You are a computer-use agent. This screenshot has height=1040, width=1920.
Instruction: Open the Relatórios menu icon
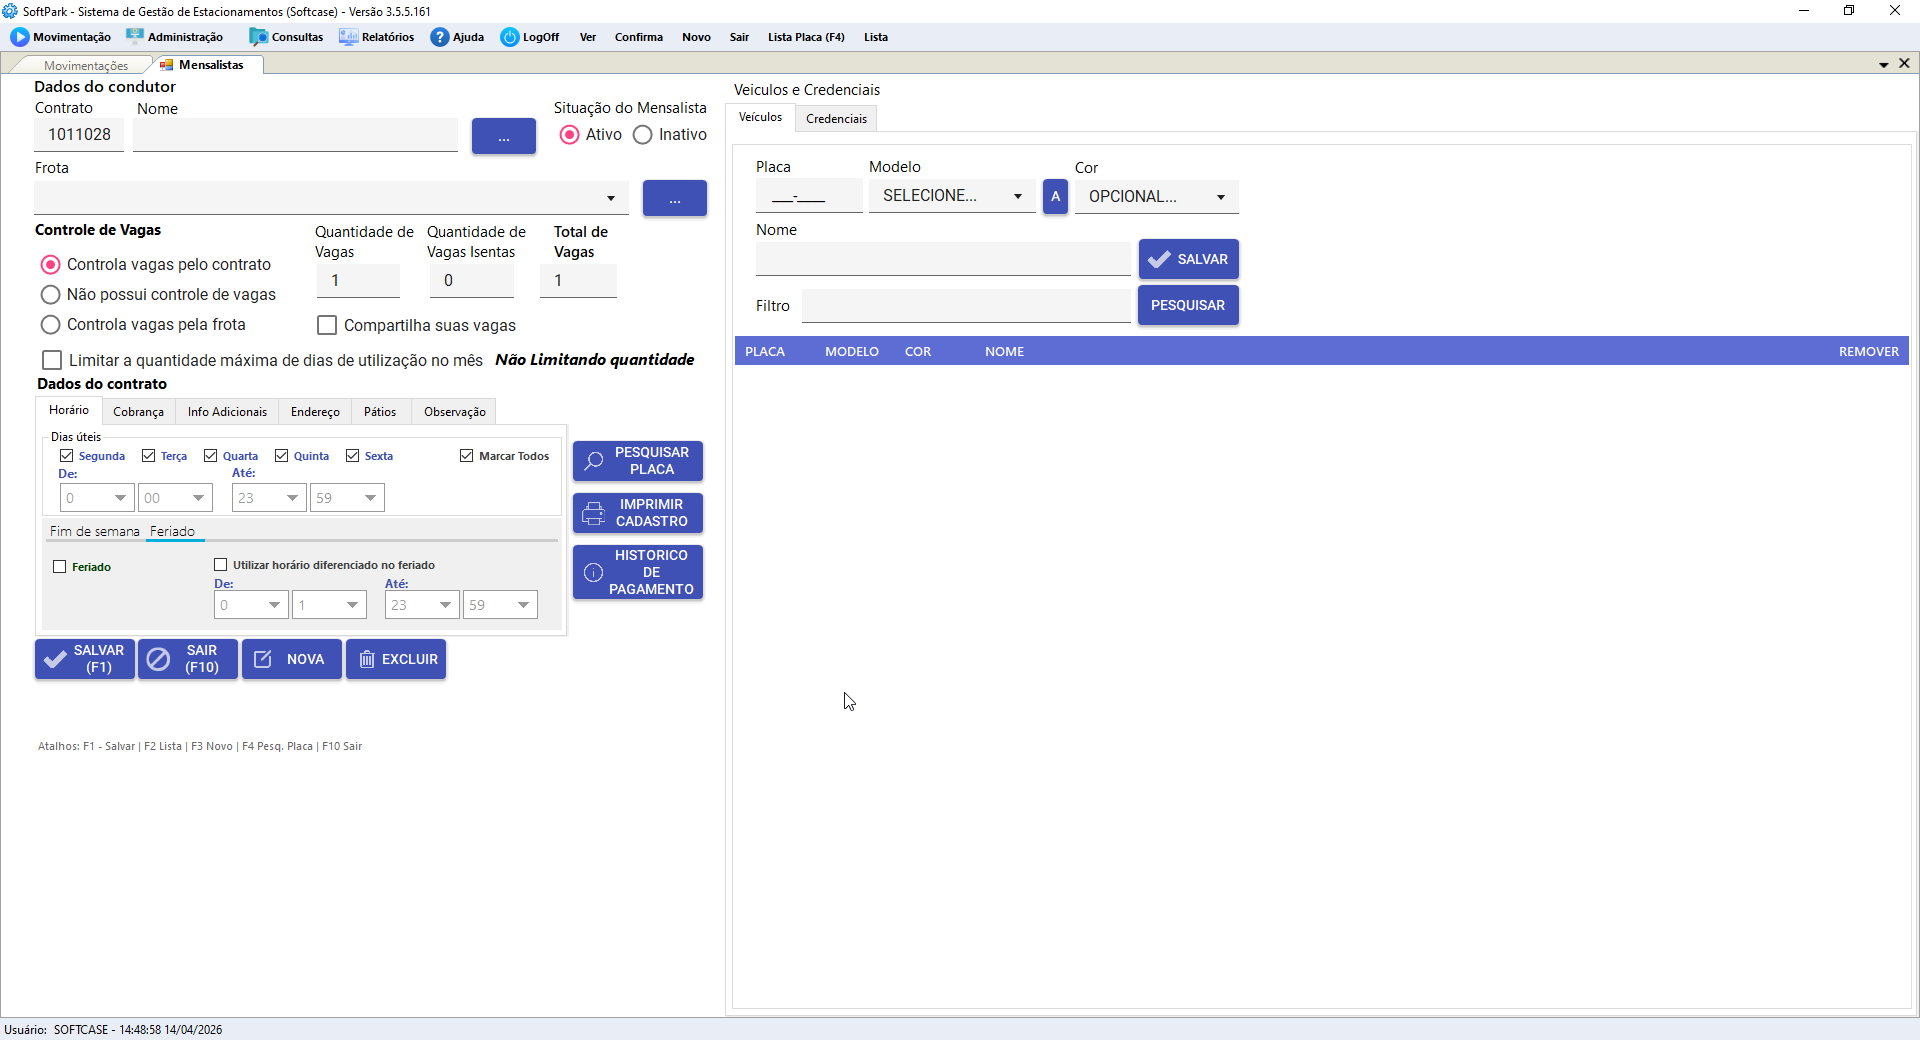click(348, 37)
